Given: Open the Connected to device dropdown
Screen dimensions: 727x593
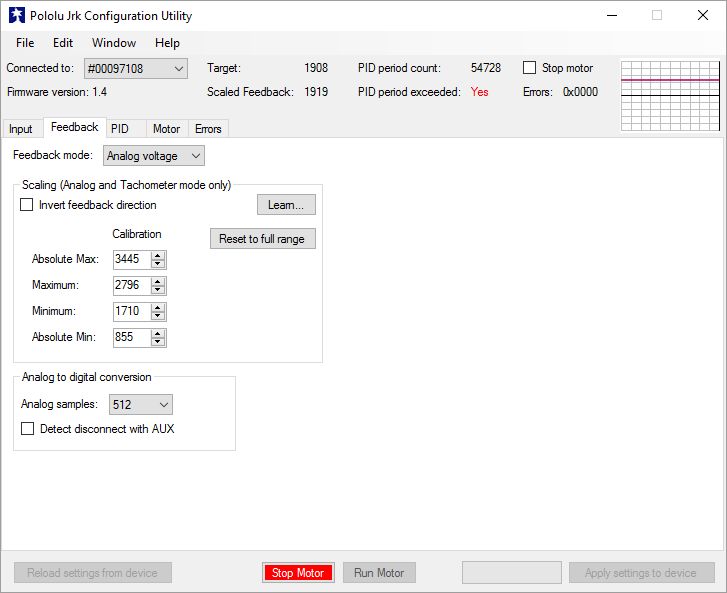Looking at the screenshot, I should coord(135,69).
